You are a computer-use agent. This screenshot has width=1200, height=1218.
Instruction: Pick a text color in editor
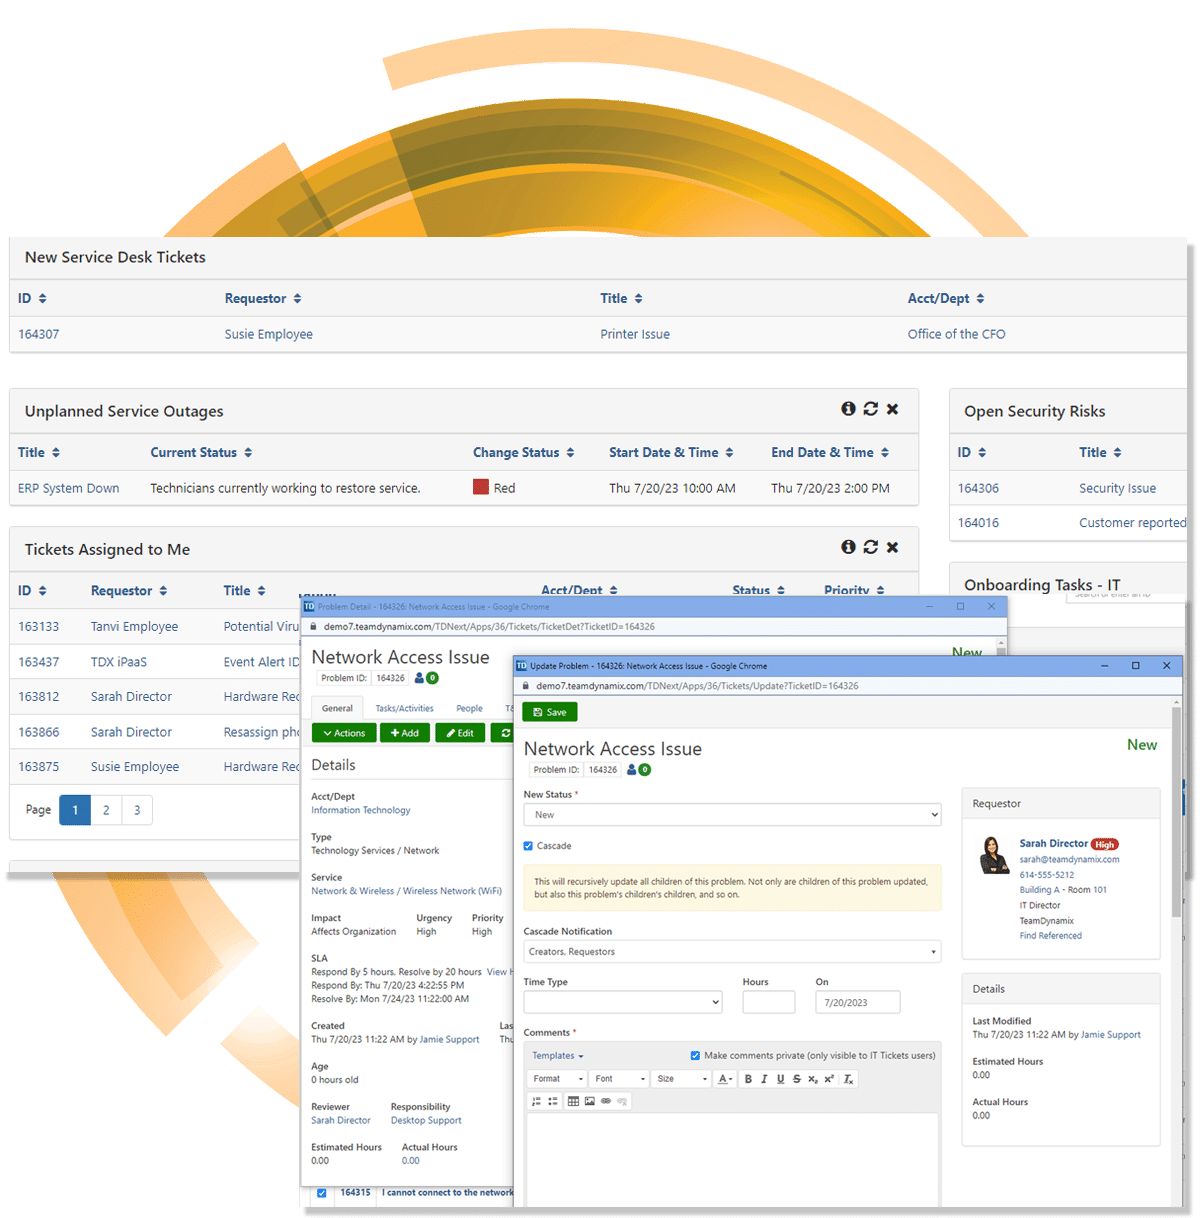(x=725, y=1079)
